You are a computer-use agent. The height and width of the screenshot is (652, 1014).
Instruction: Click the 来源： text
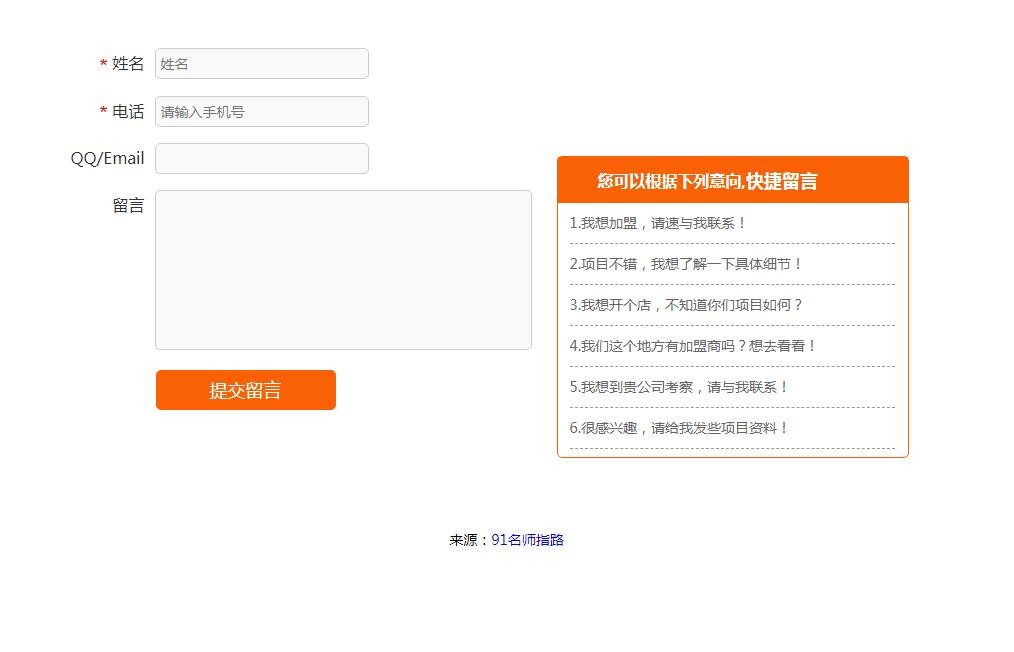click(469, 540)
